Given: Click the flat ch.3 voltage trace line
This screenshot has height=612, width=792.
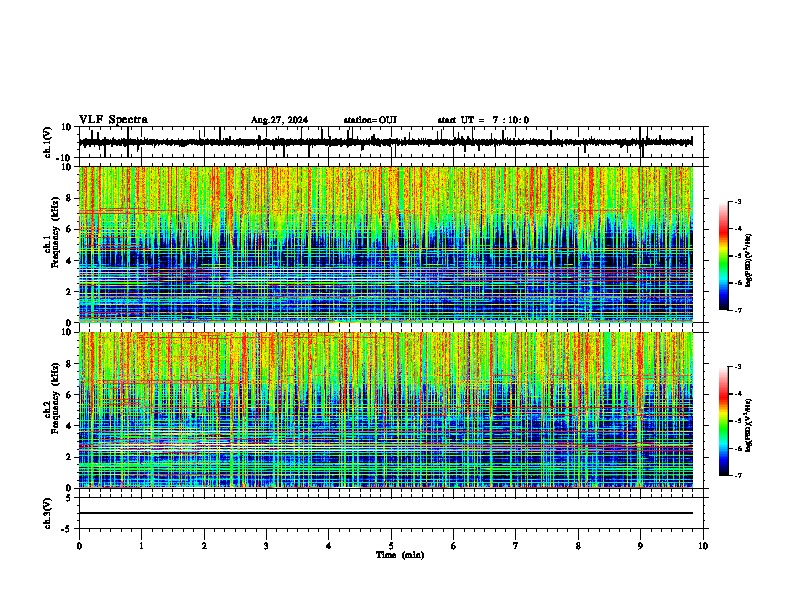Looking at the screenshot, I should click(x=385, y=513).
